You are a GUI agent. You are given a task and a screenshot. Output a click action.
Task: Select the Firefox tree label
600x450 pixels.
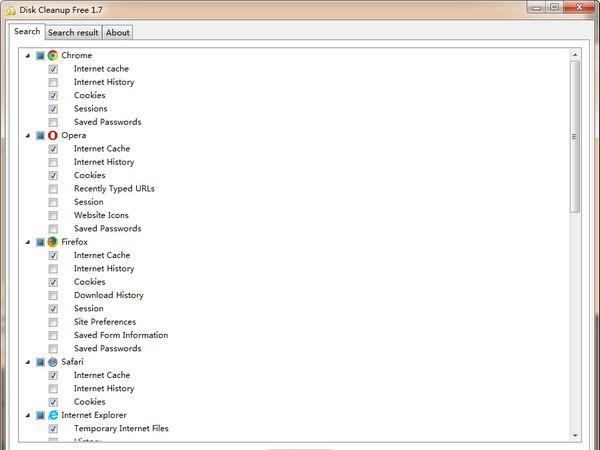coord(75,242)
